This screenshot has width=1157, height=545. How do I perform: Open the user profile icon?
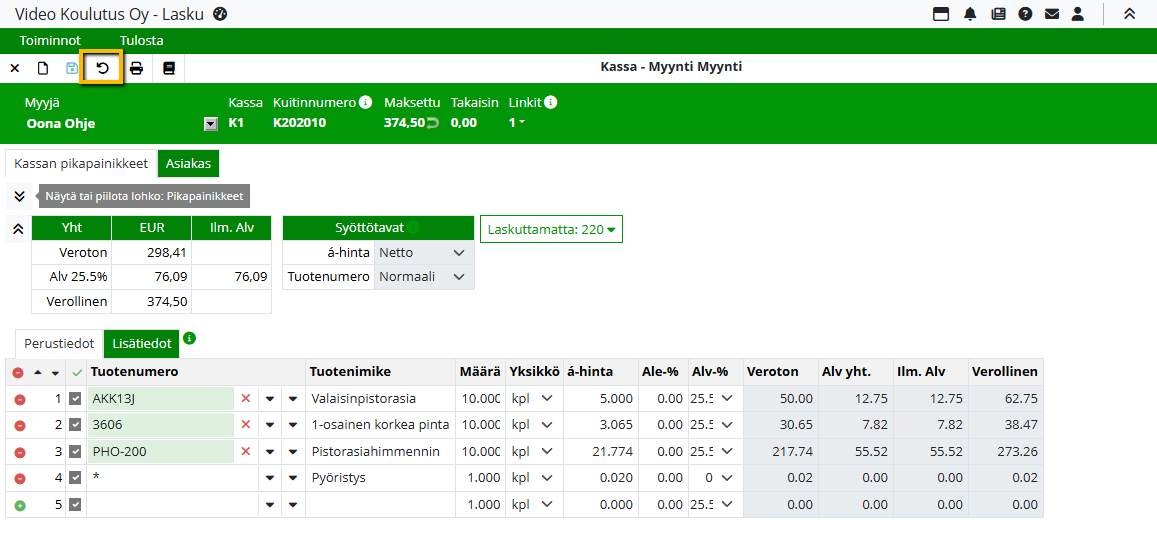pos(1077,14)
